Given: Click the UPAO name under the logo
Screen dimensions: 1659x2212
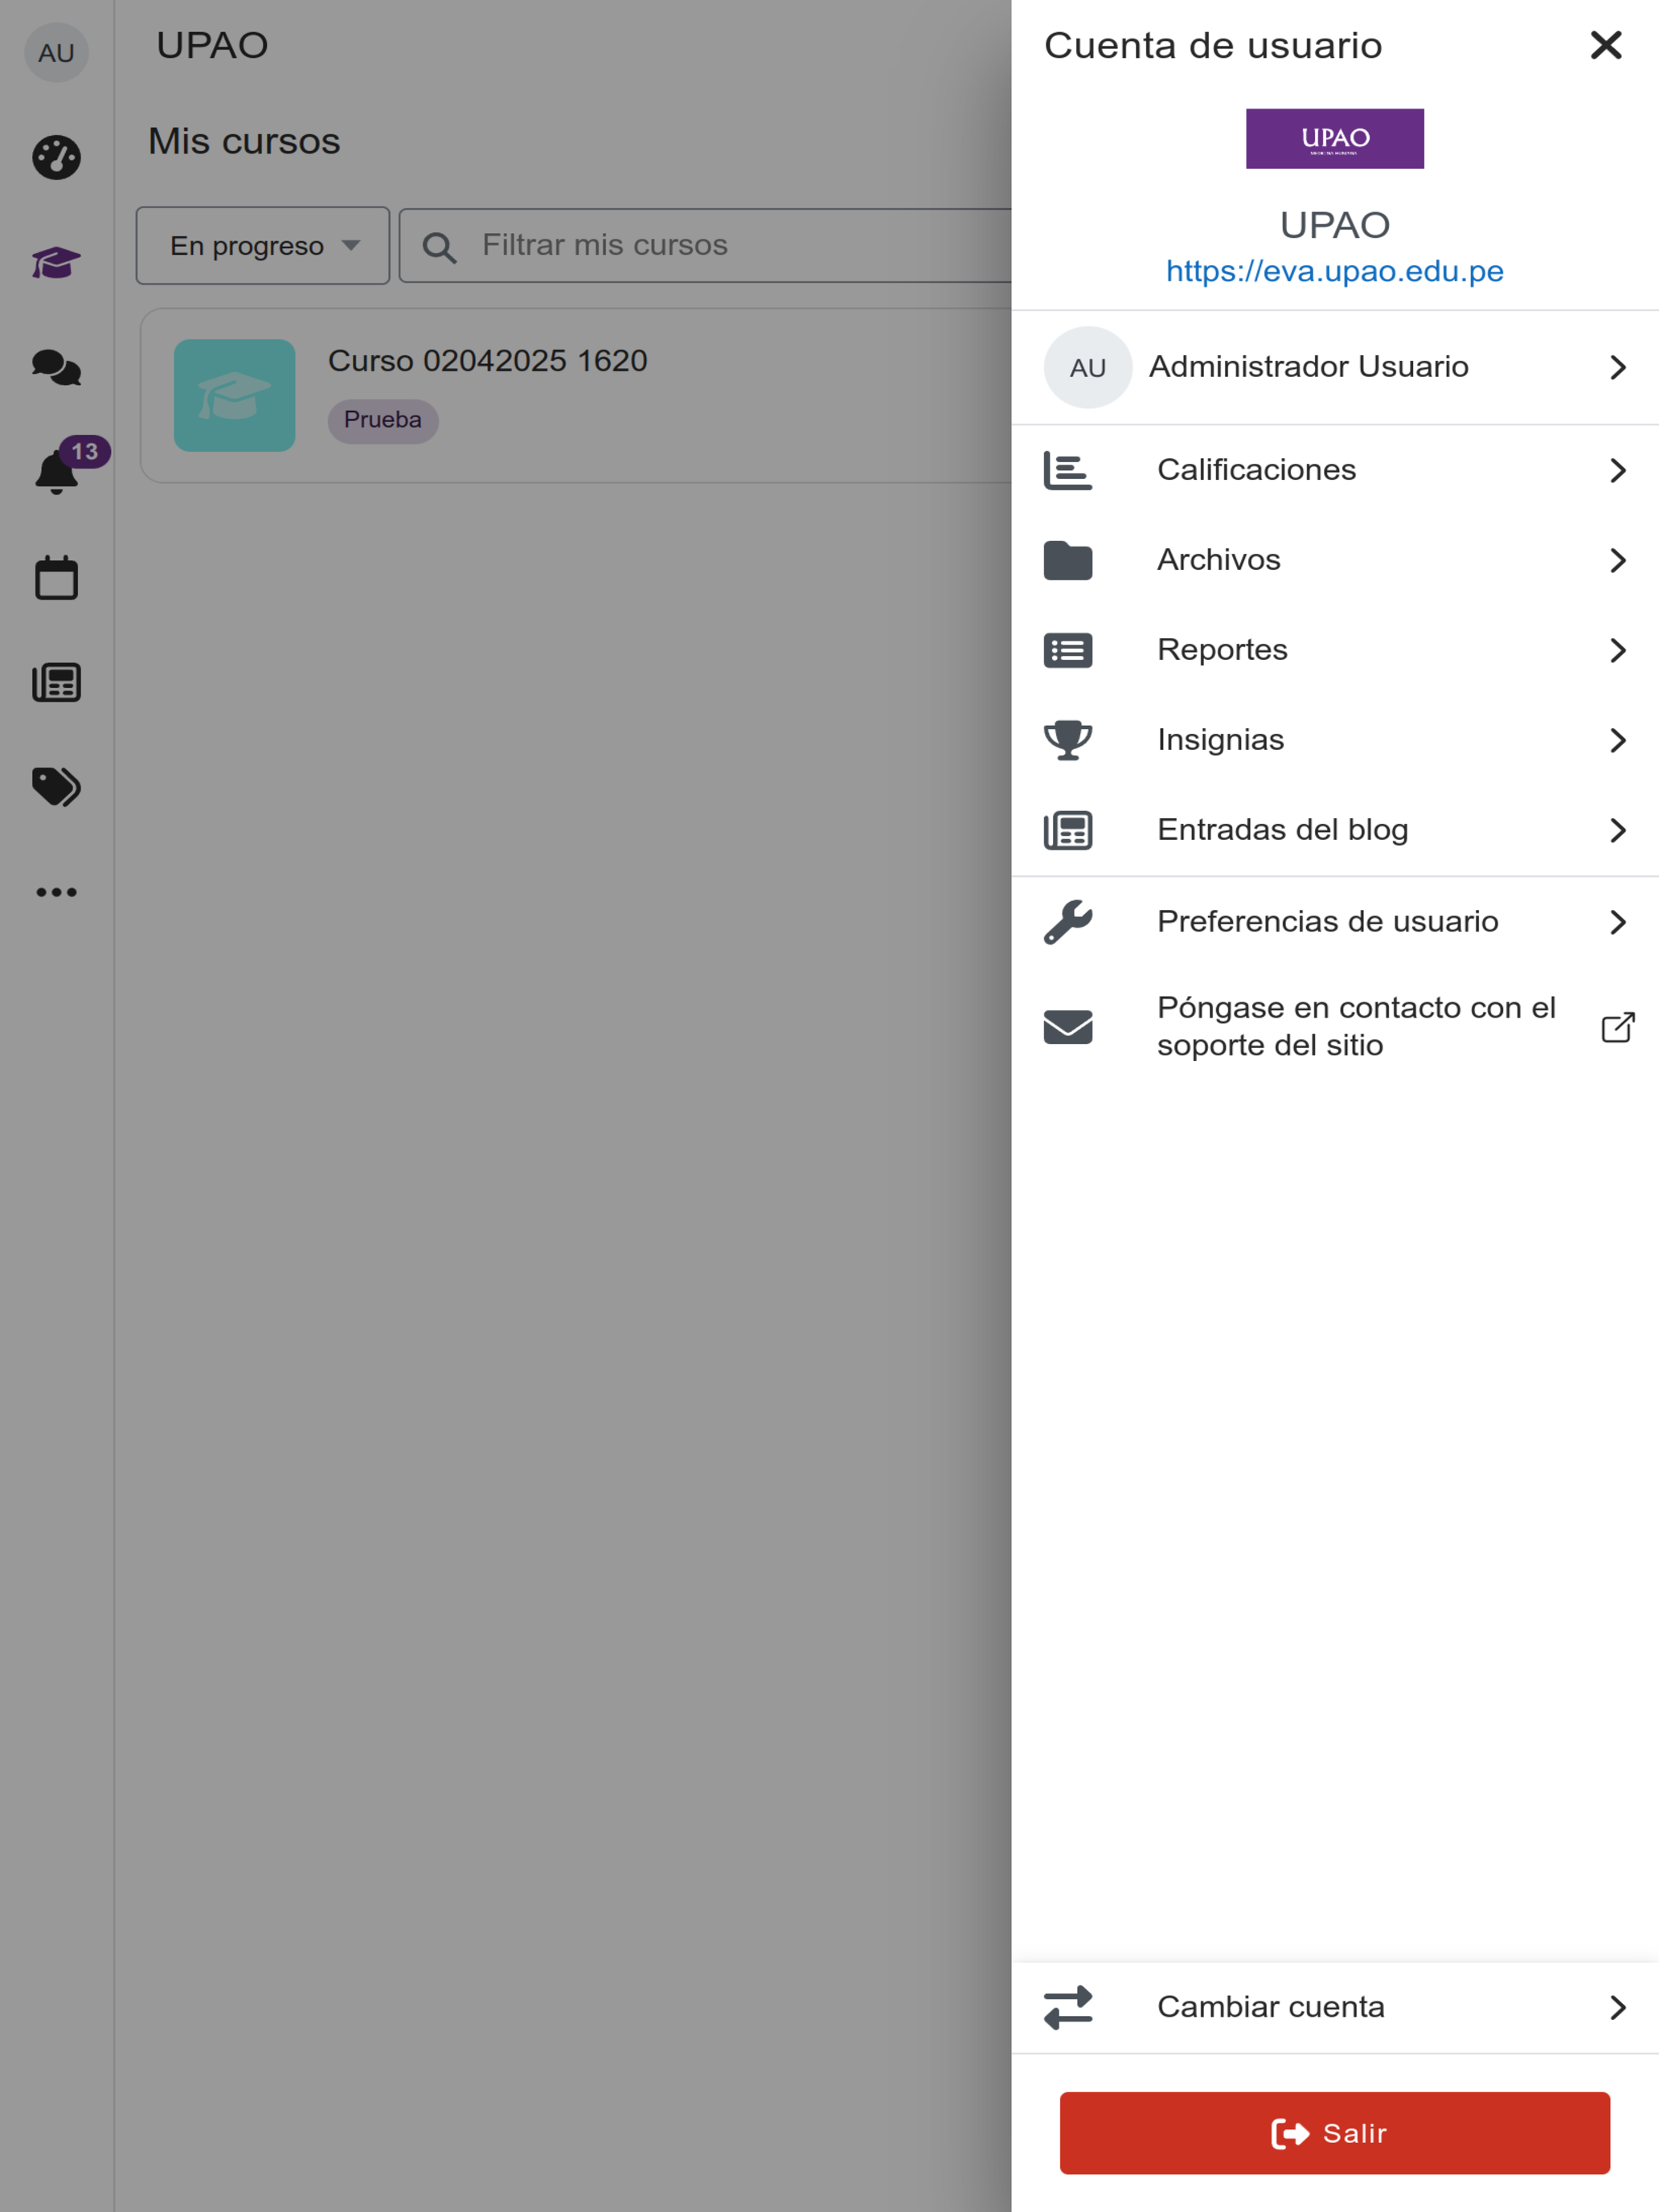Looking at the screenshot, I should pos(1334,225).
